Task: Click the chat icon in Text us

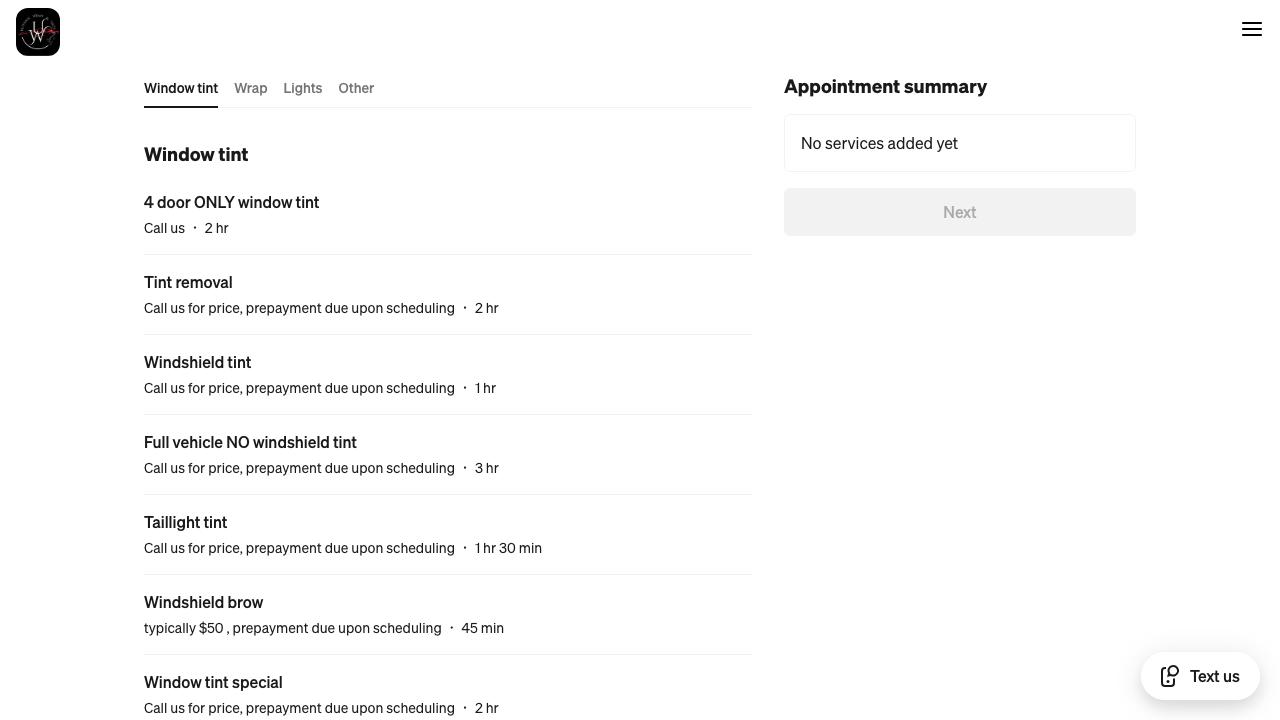Action: pos(1169,676)
